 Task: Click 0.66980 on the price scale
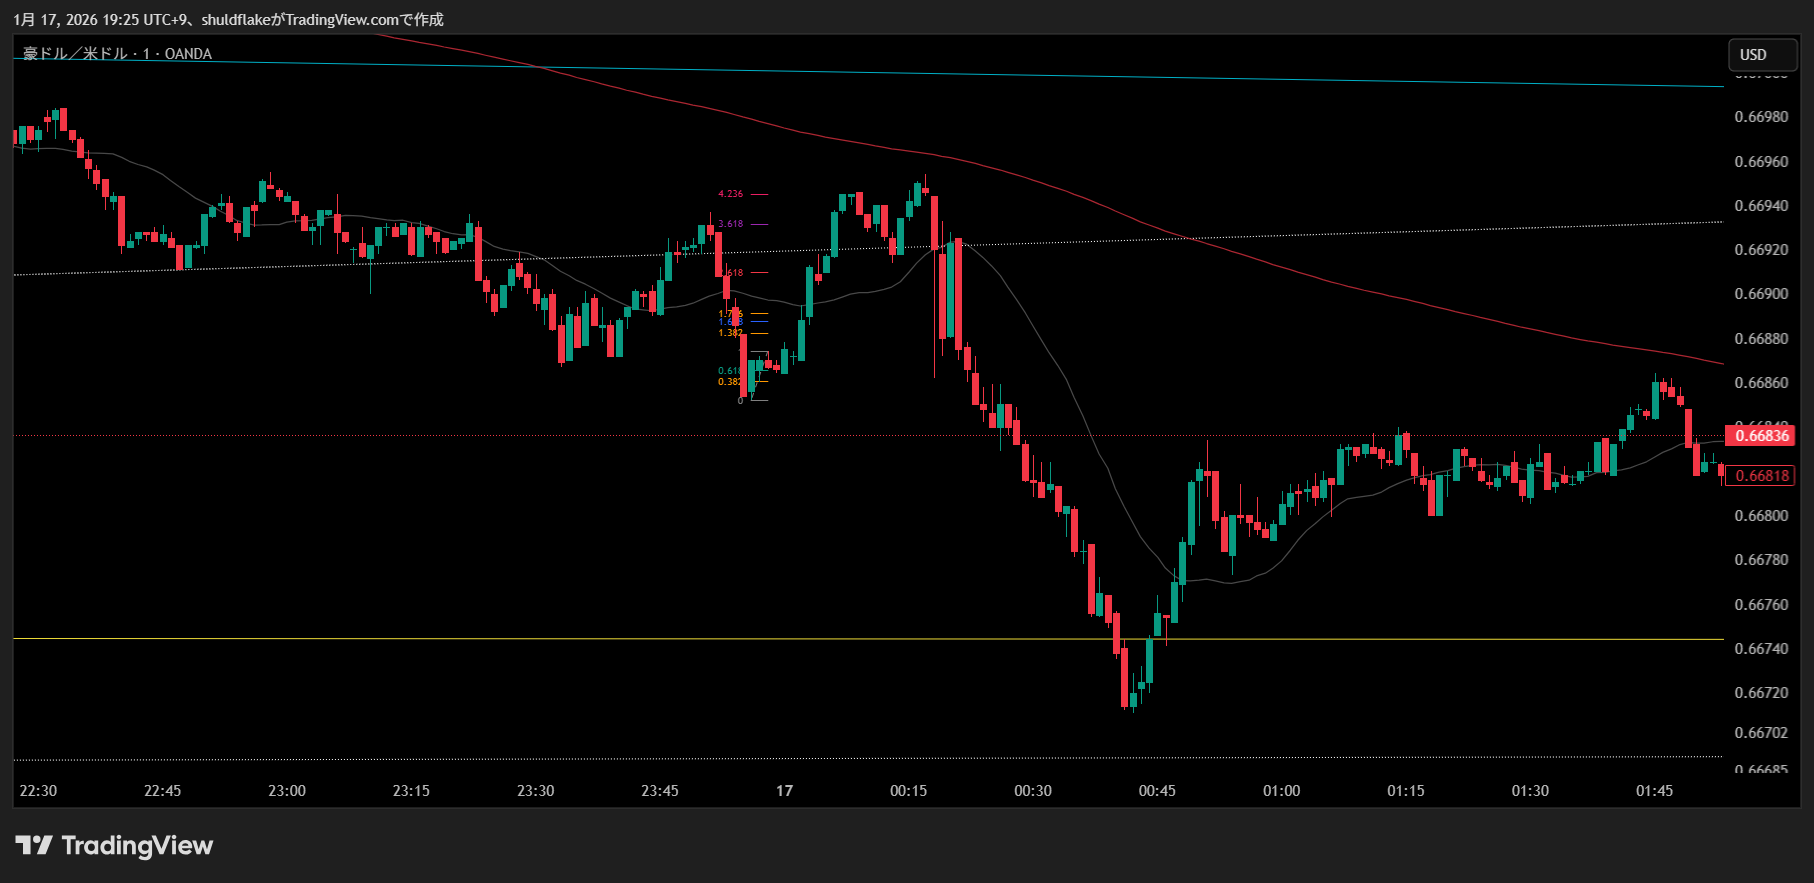pyautogui.click(x=1761, y=117)
